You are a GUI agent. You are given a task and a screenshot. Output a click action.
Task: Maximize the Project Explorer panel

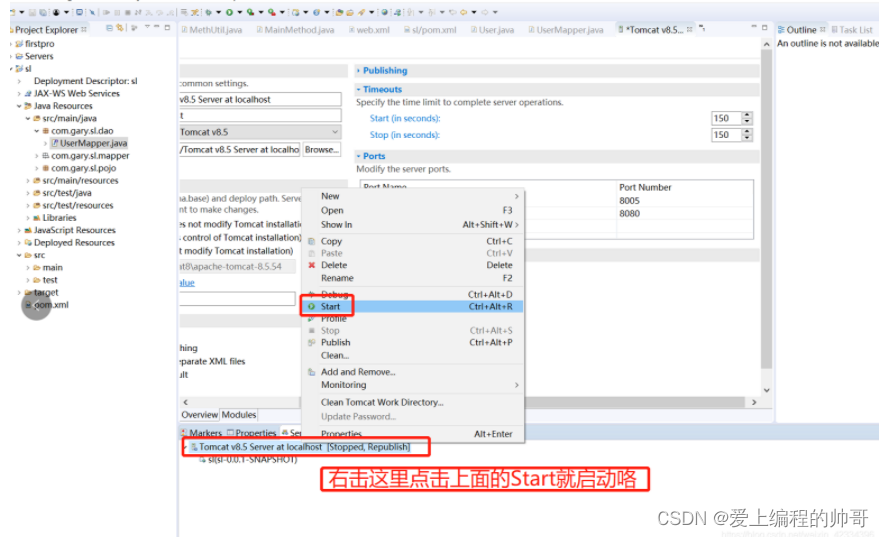point(167,27)
